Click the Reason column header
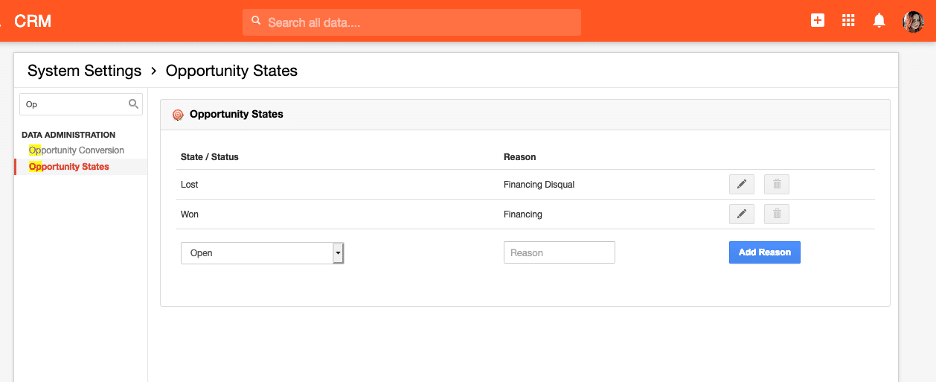 520,157
